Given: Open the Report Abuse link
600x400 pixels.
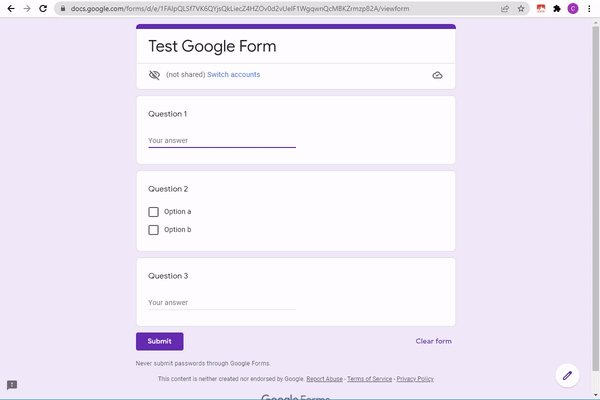Looking at the screenshot, I should tap(324, 379).
